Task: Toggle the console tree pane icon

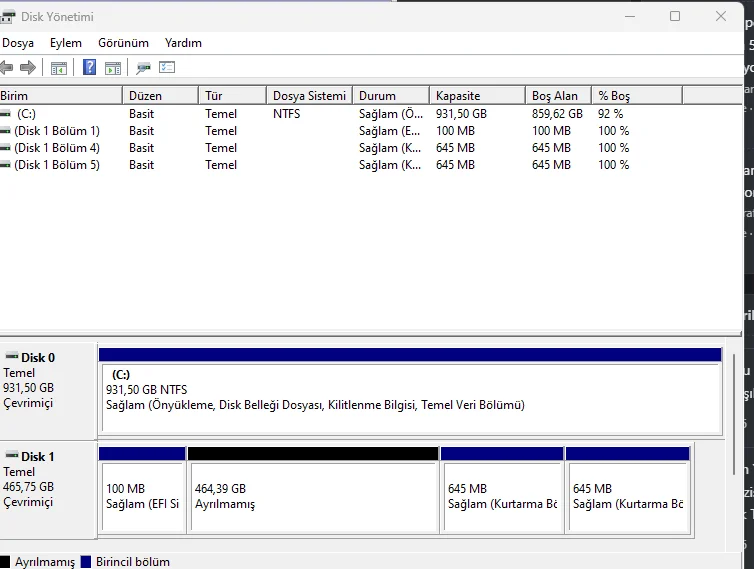Action: point(60,68)
